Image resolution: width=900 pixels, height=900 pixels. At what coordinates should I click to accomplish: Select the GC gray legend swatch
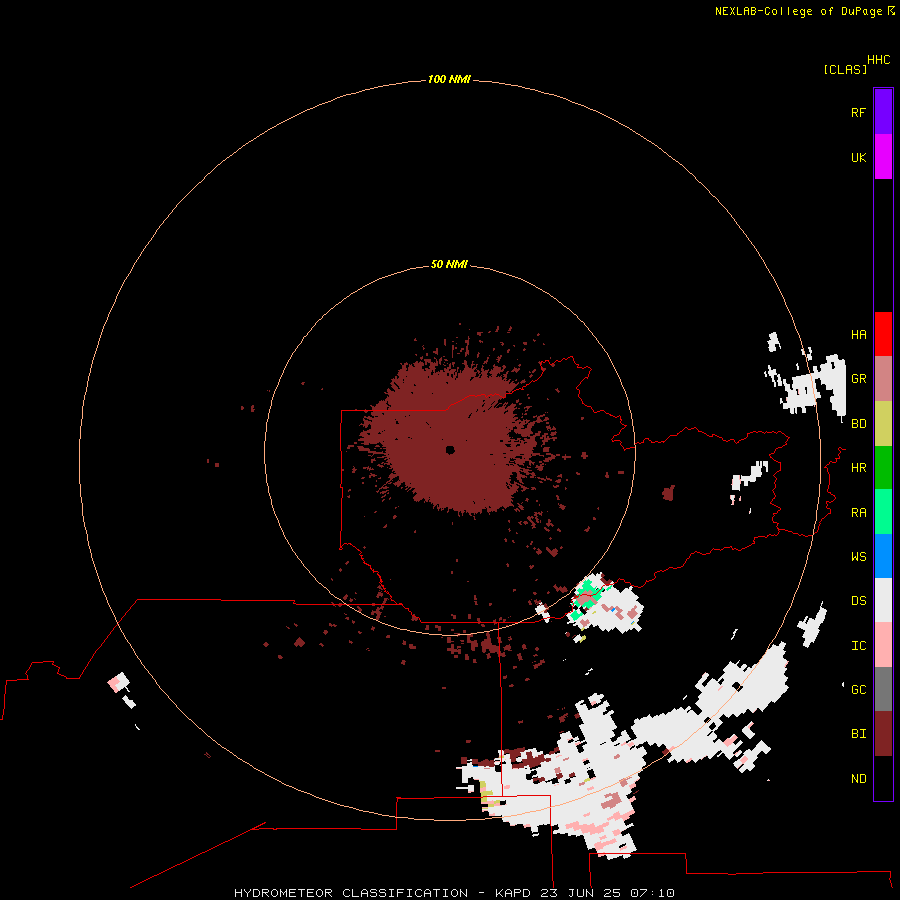point(883,689)
